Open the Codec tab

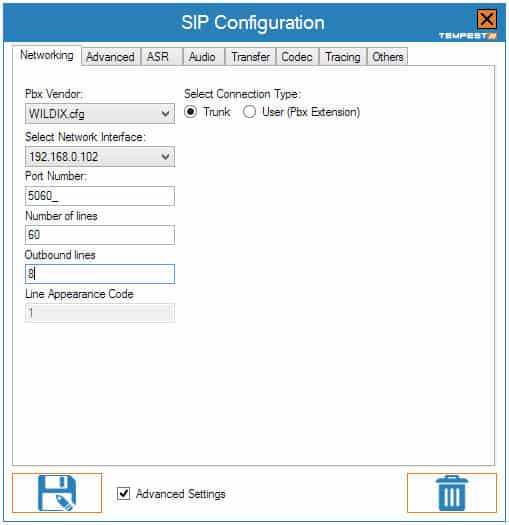tap(297, 57)
